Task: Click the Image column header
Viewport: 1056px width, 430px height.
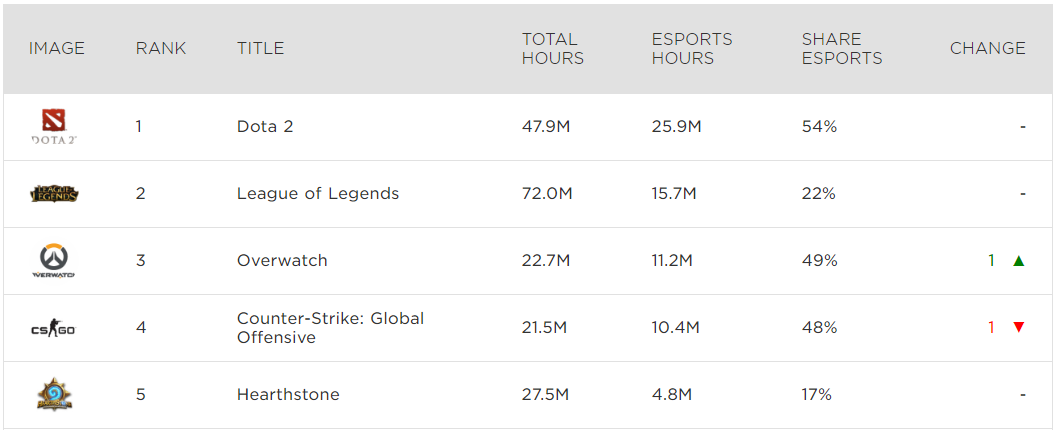Action: point(57,48)
